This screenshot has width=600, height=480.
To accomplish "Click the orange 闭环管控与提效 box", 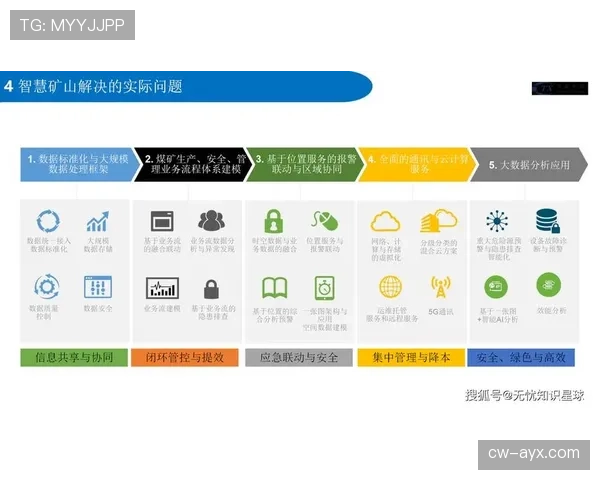I will coord(185,358).
